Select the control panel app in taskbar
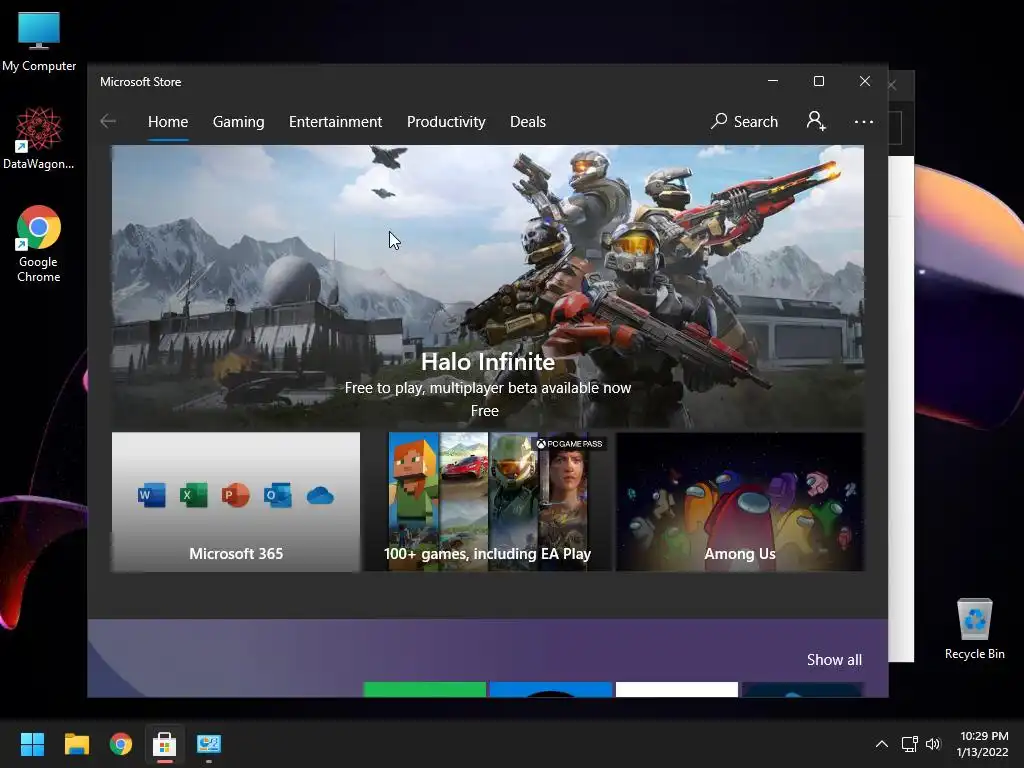The image size is (1024, 768). tap(209, 744)
